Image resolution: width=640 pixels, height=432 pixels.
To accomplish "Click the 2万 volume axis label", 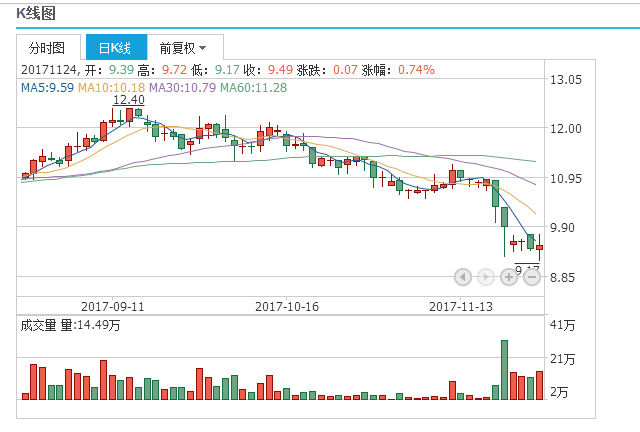I will (559, 392).
